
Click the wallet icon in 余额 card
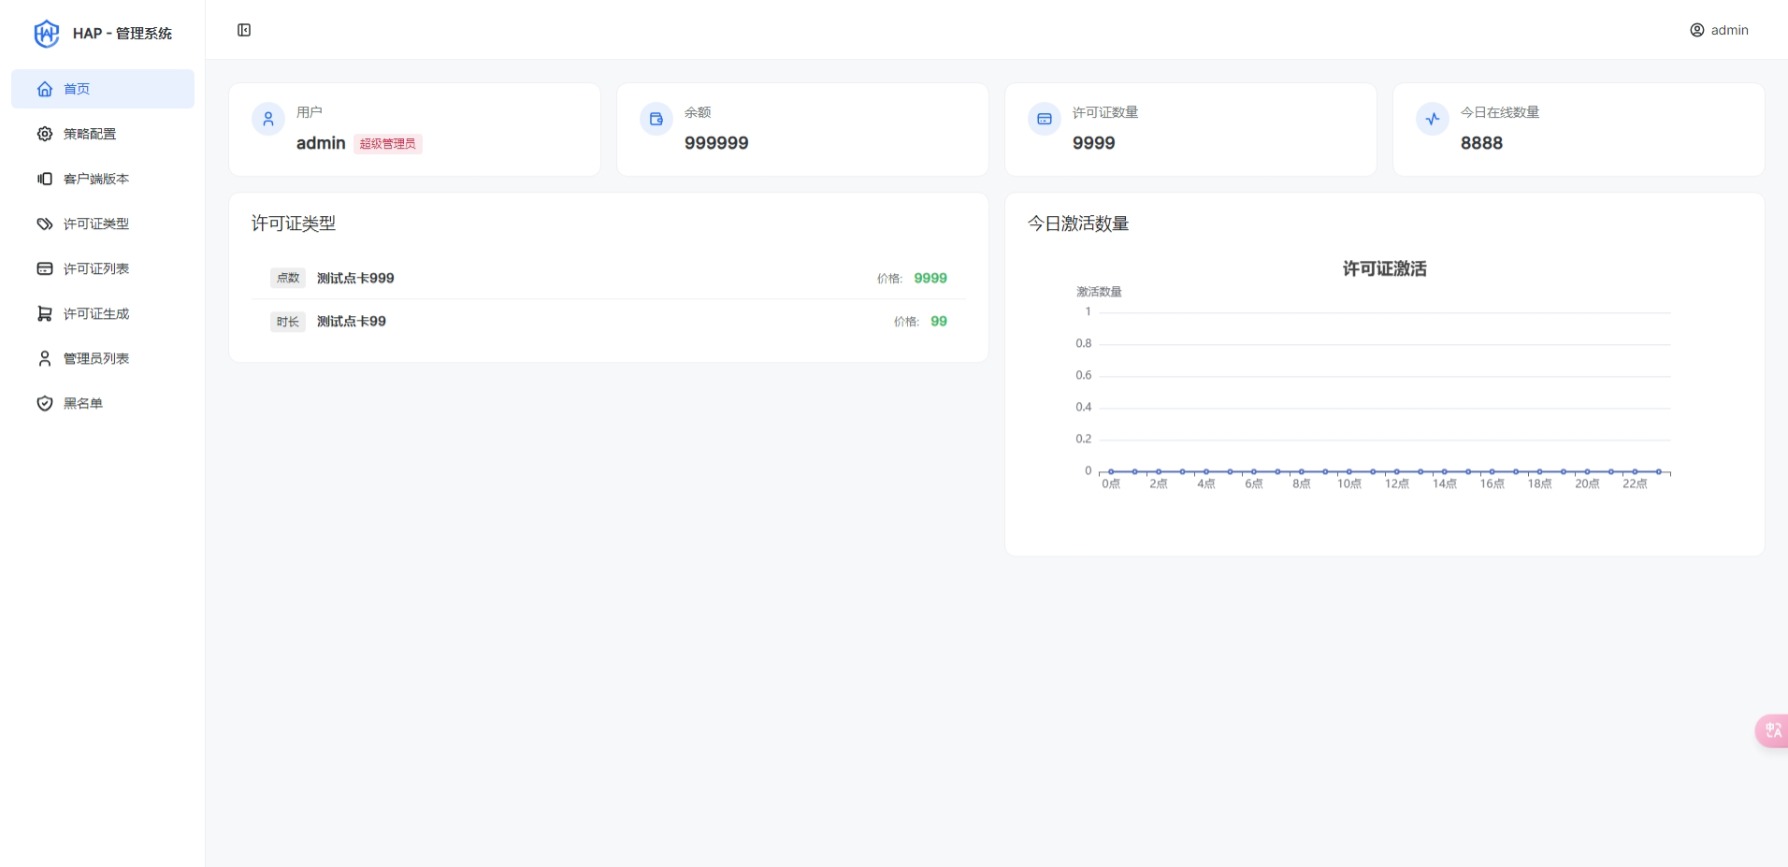tap(656, 119)
